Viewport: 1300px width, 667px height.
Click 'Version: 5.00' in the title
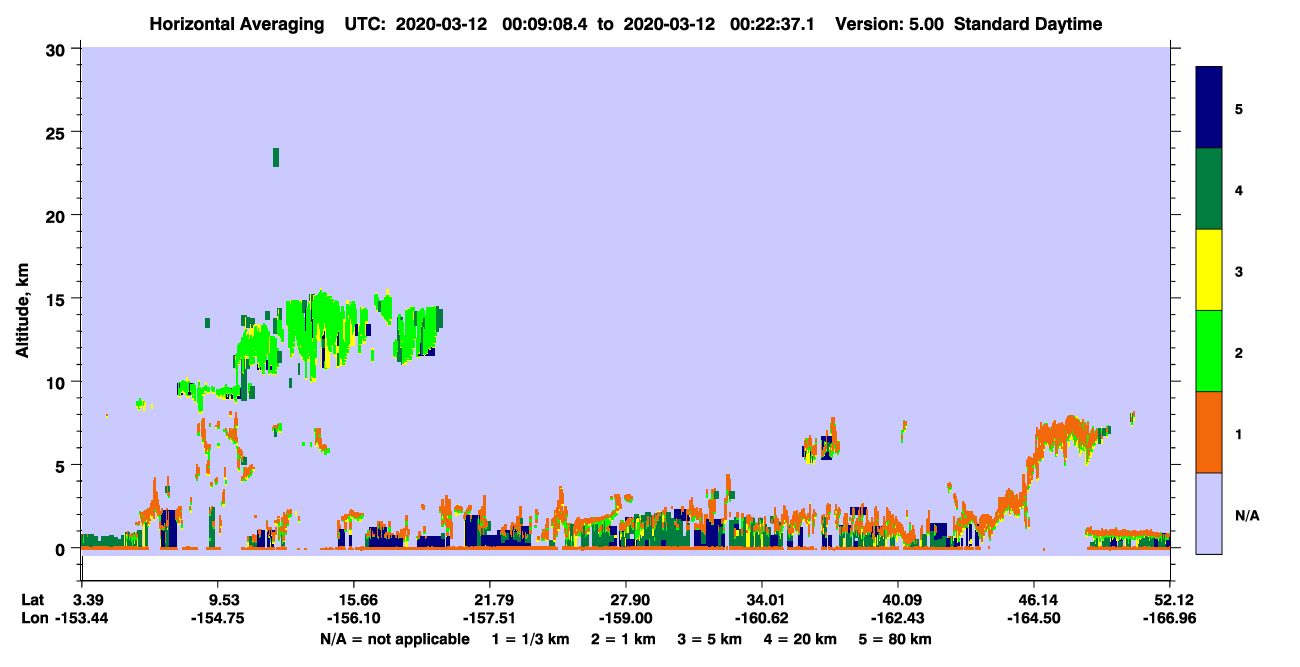coord(889,24)
